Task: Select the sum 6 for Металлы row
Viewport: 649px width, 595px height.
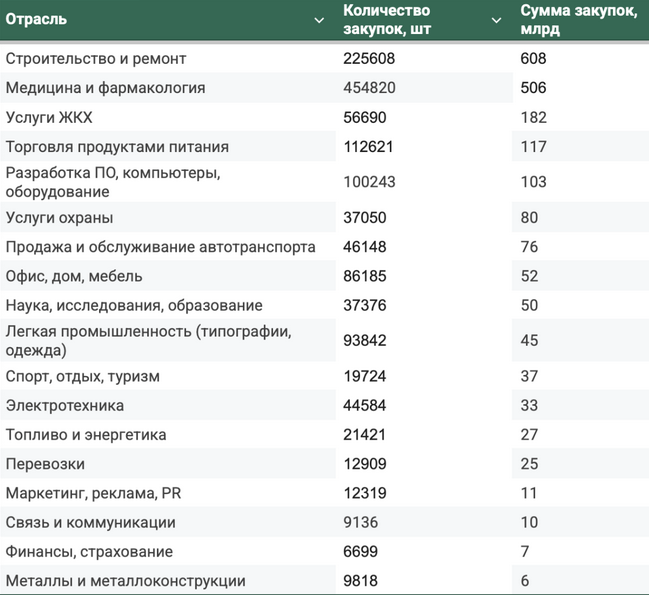Action: (x=525, y=581)
